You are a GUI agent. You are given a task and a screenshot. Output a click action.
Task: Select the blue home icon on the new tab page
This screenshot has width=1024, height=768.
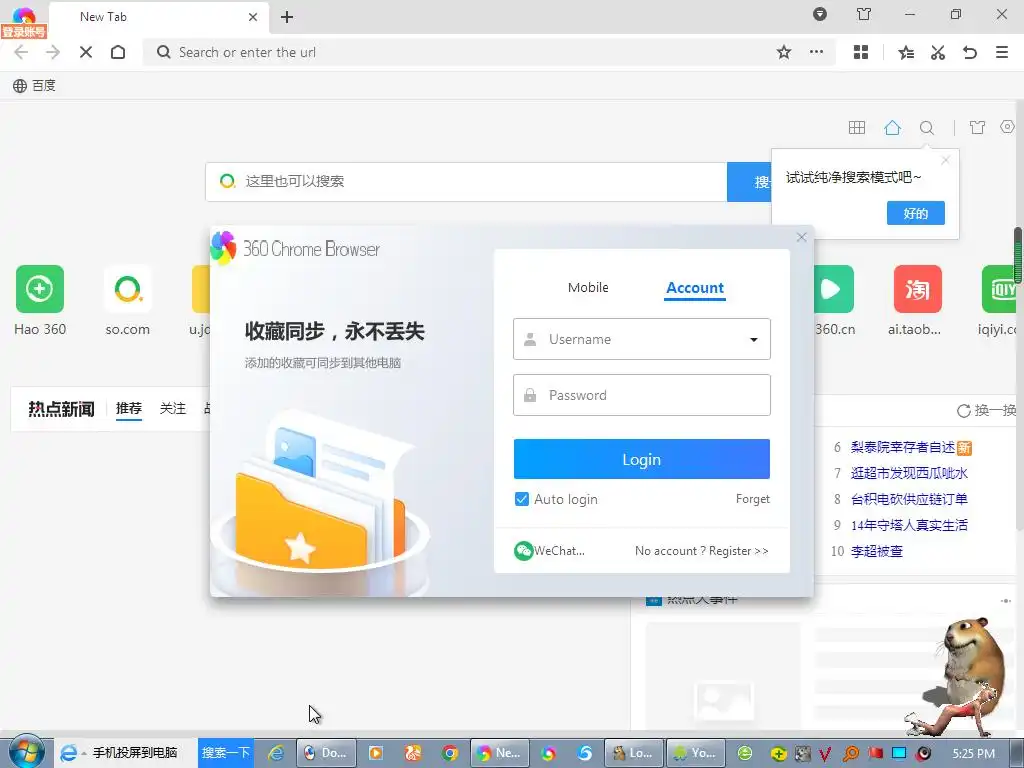(892, 127)
